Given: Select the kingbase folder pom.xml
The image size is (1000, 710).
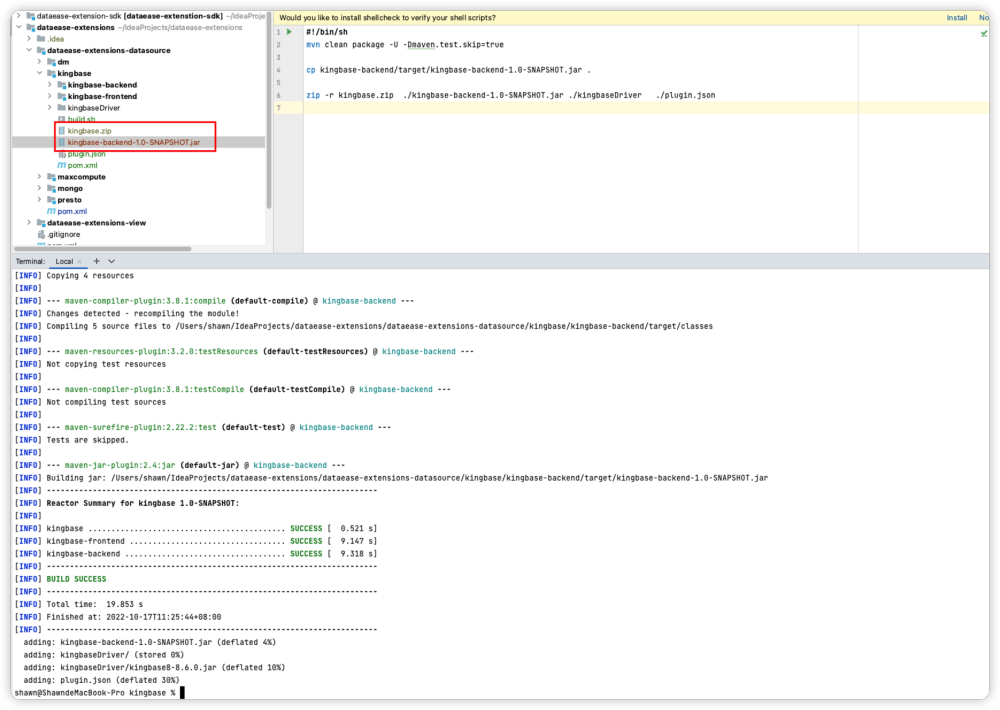Looking at the screenshot, I should 82,165.
